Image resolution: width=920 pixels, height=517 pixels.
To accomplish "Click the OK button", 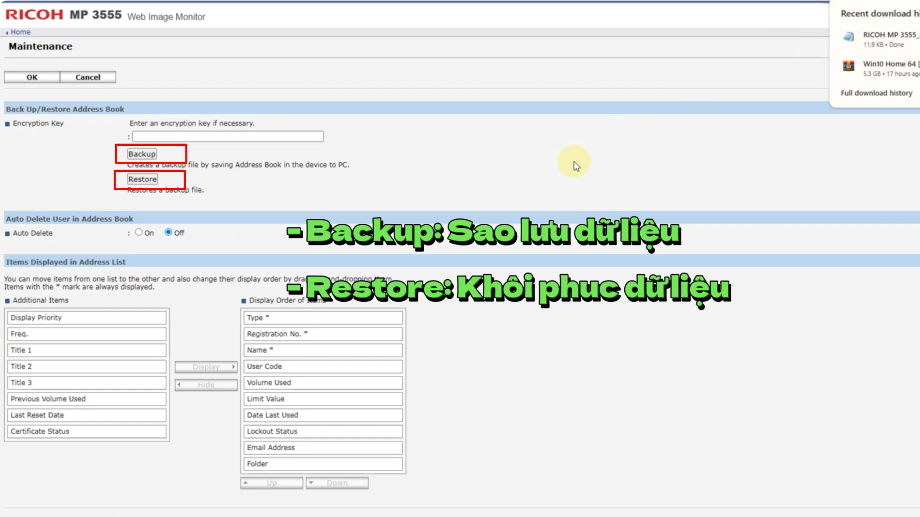I will [x=32, y=77].
